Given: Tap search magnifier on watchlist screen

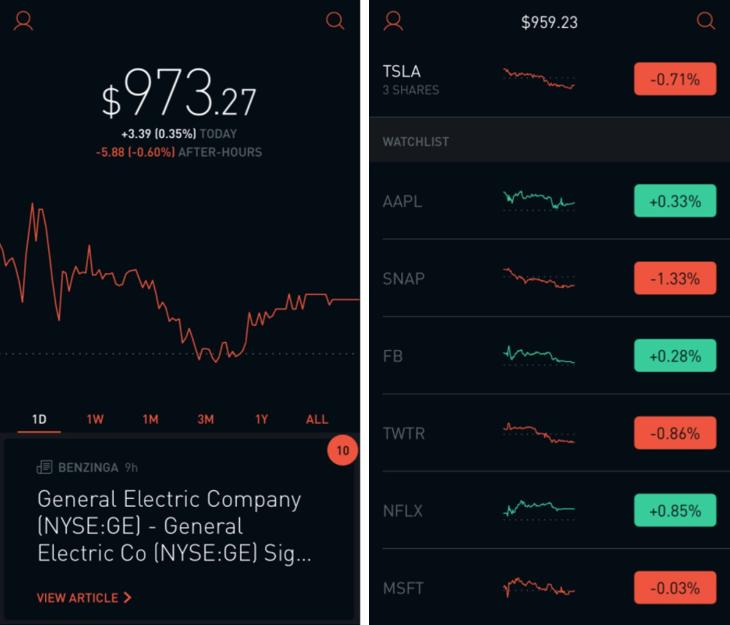Looking at the screenshot, I should [x=706, y=21].
